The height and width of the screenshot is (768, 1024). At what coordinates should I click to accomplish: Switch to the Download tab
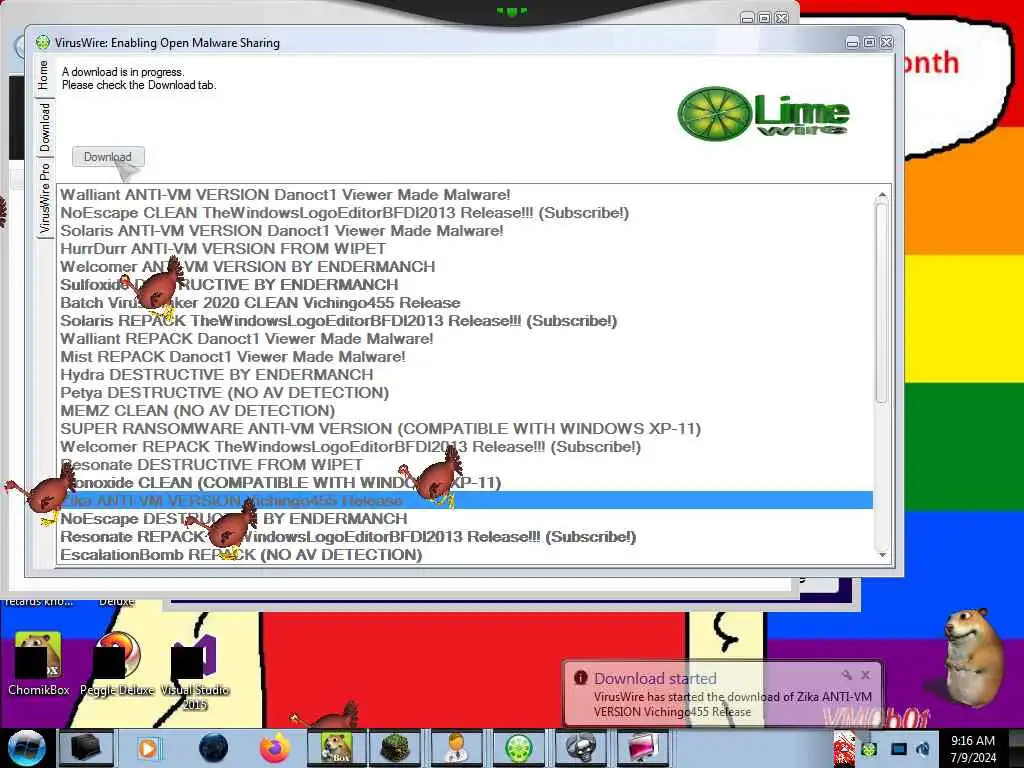tap(44, 127)
